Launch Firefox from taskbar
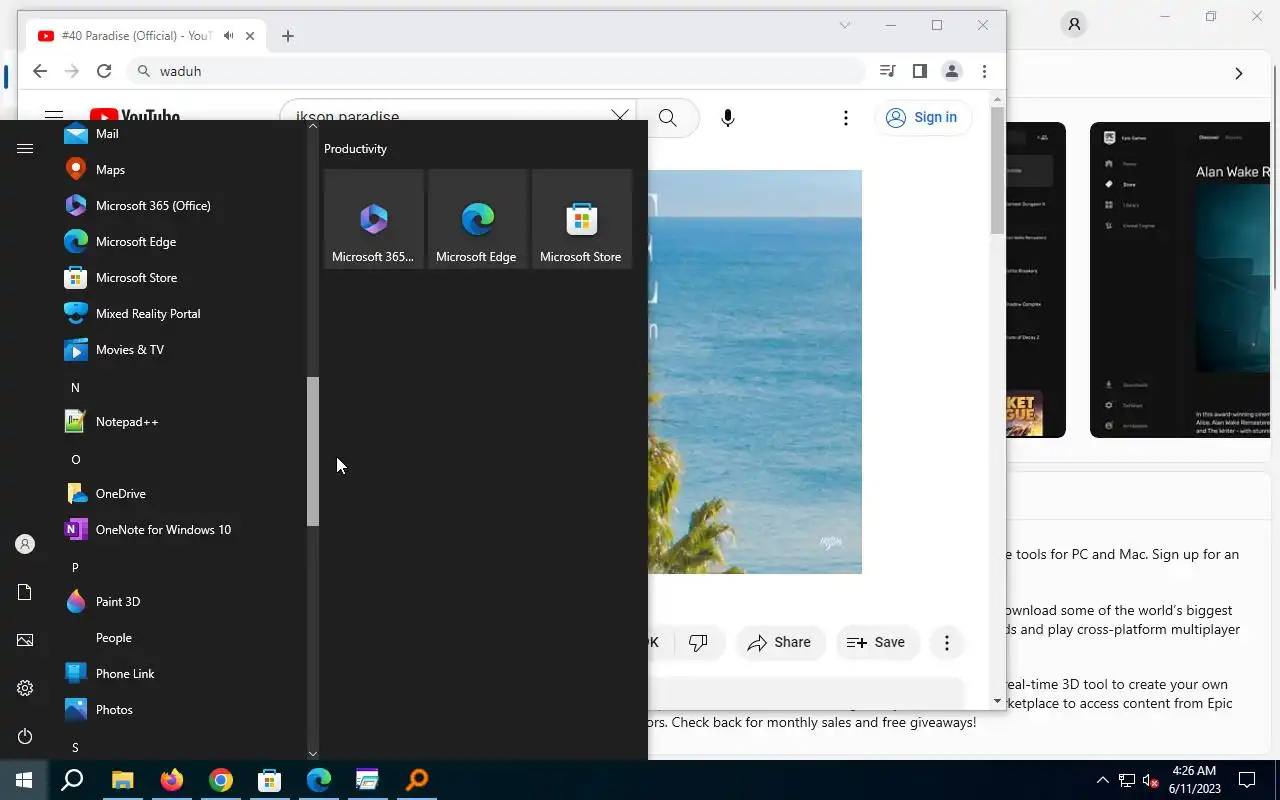The height and width of the screenshot is (800, 1280). [172, 780]
